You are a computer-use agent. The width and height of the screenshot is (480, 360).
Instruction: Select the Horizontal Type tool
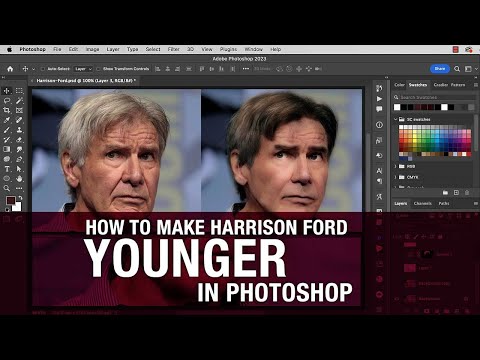(x=7, y=169)
